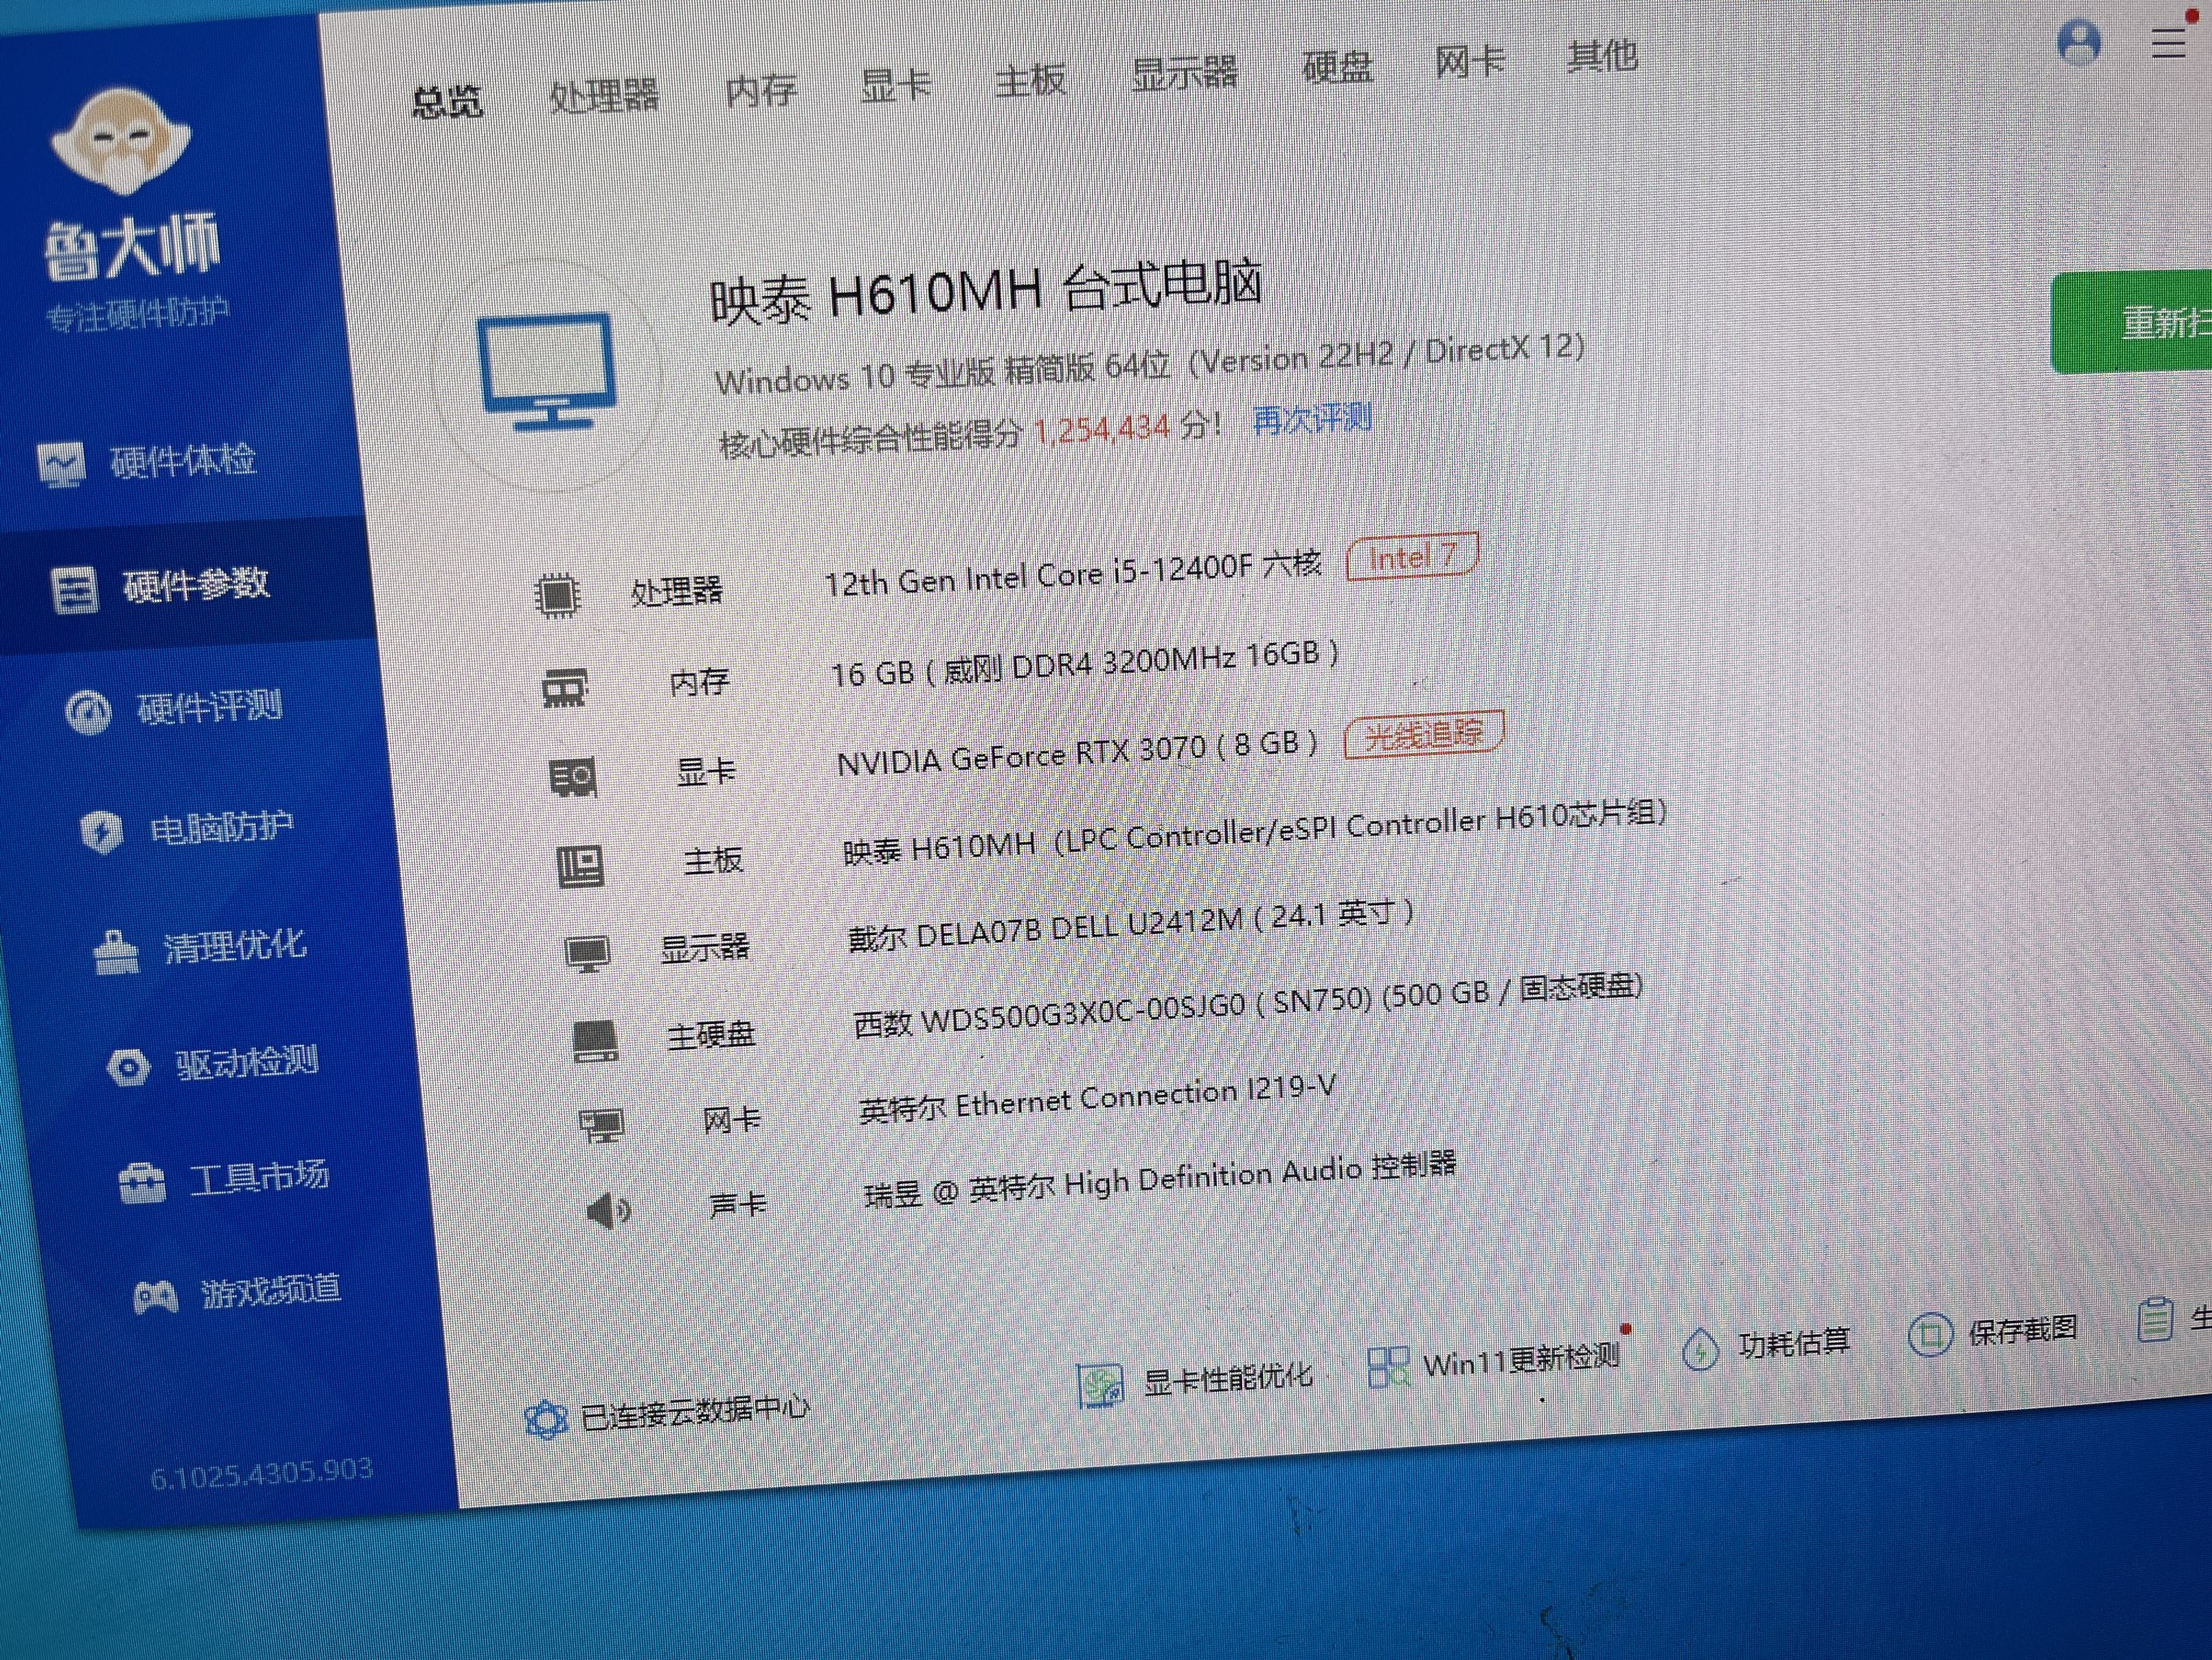This screenshot has width=2212, height=1660.
Task: Switch to 处理器 tab
Action: point(604,96)
